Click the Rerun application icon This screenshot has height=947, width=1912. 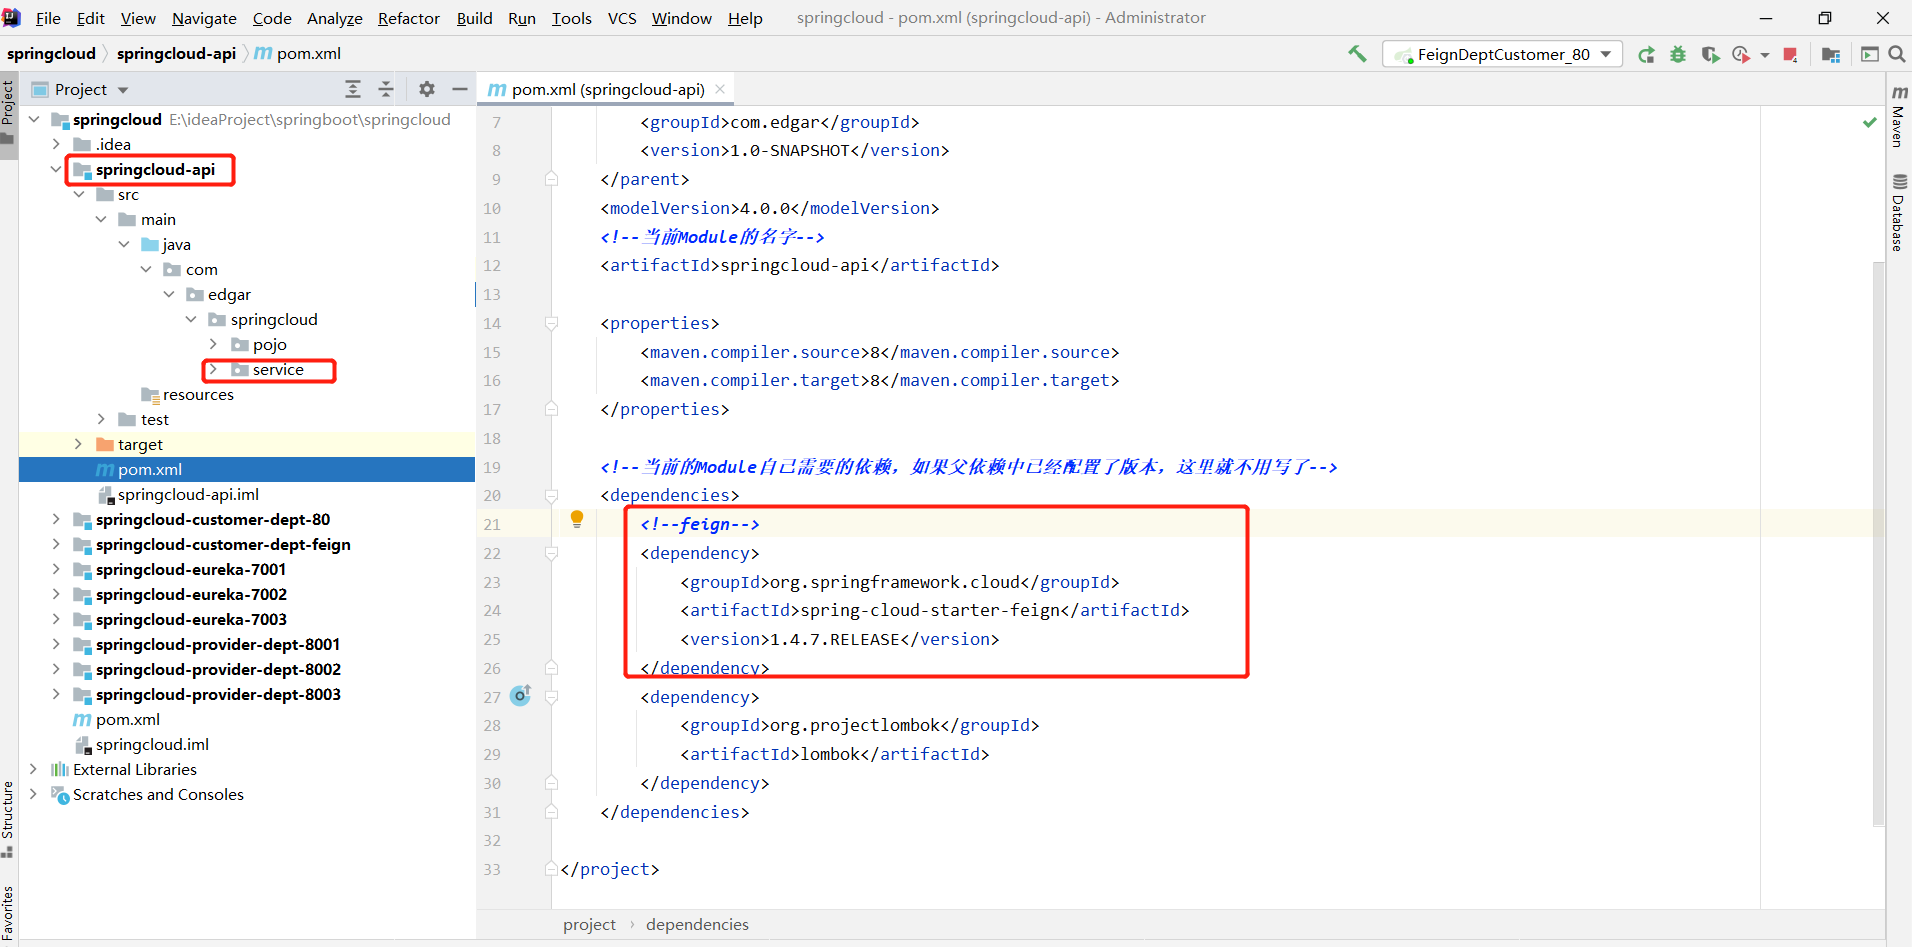(1646, 54)
